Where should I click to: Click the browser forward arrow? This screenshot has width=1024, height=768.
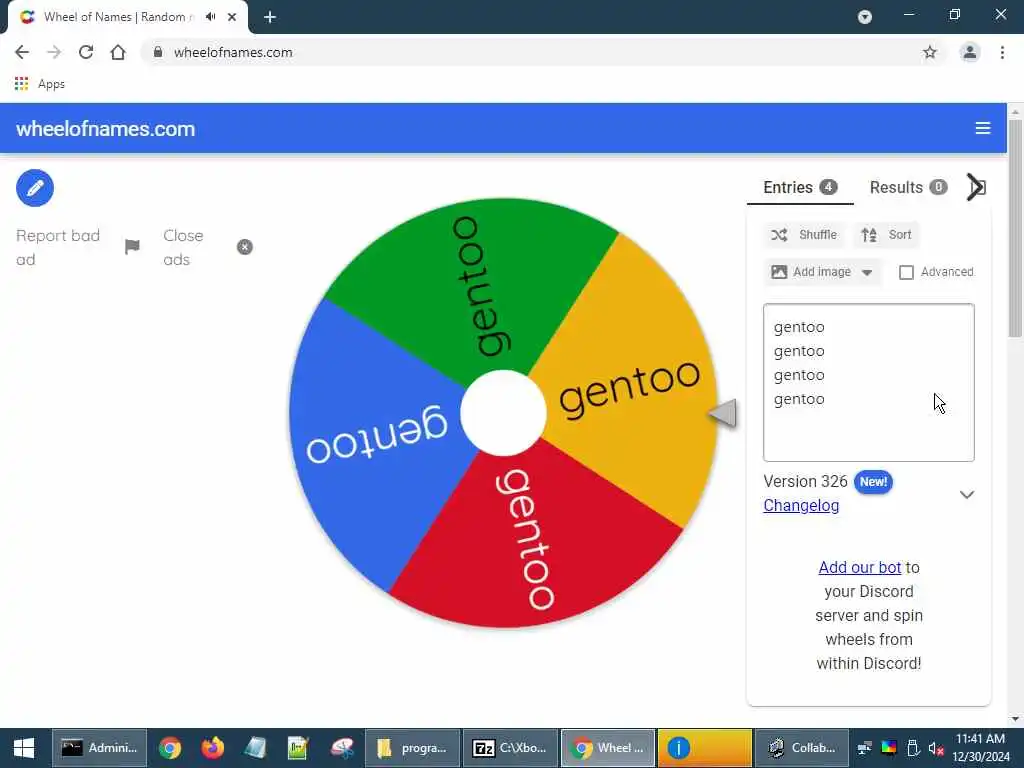(54, 52)
